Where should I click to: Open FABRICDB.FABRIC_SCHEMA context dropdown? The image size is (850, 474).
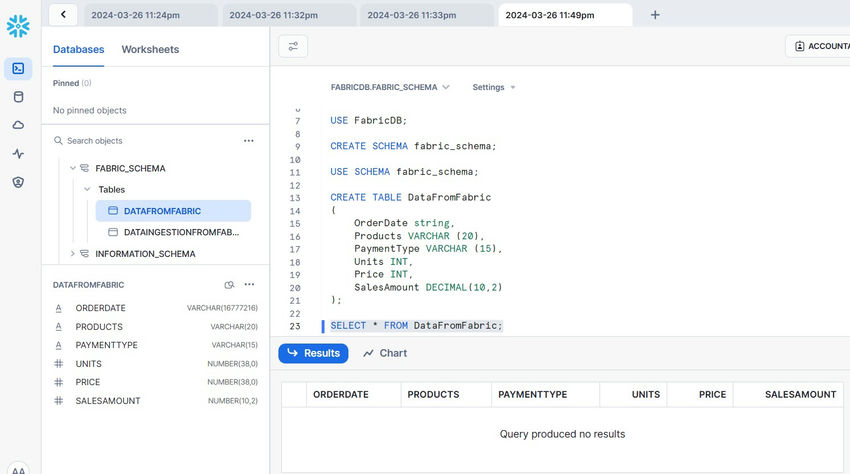point(390,87)
